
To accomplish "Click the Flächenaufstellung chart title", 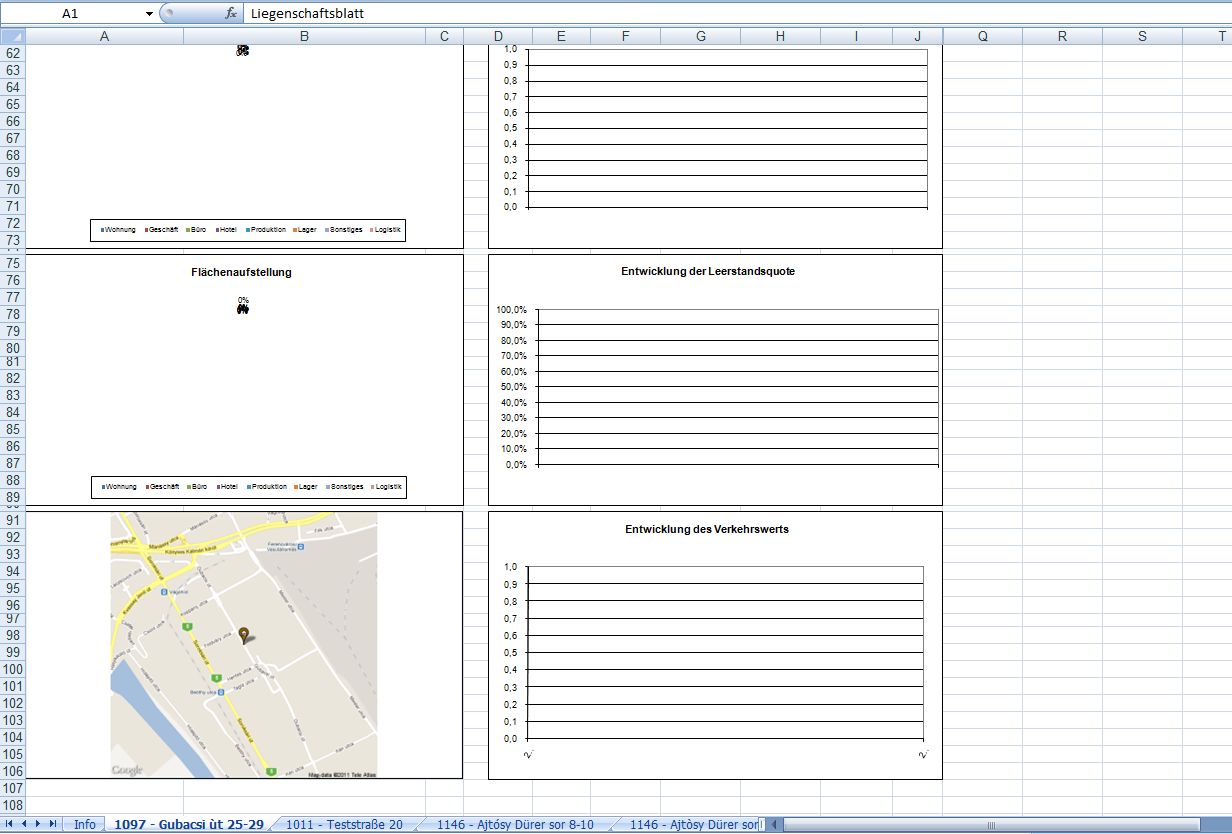I will point(241,272).
